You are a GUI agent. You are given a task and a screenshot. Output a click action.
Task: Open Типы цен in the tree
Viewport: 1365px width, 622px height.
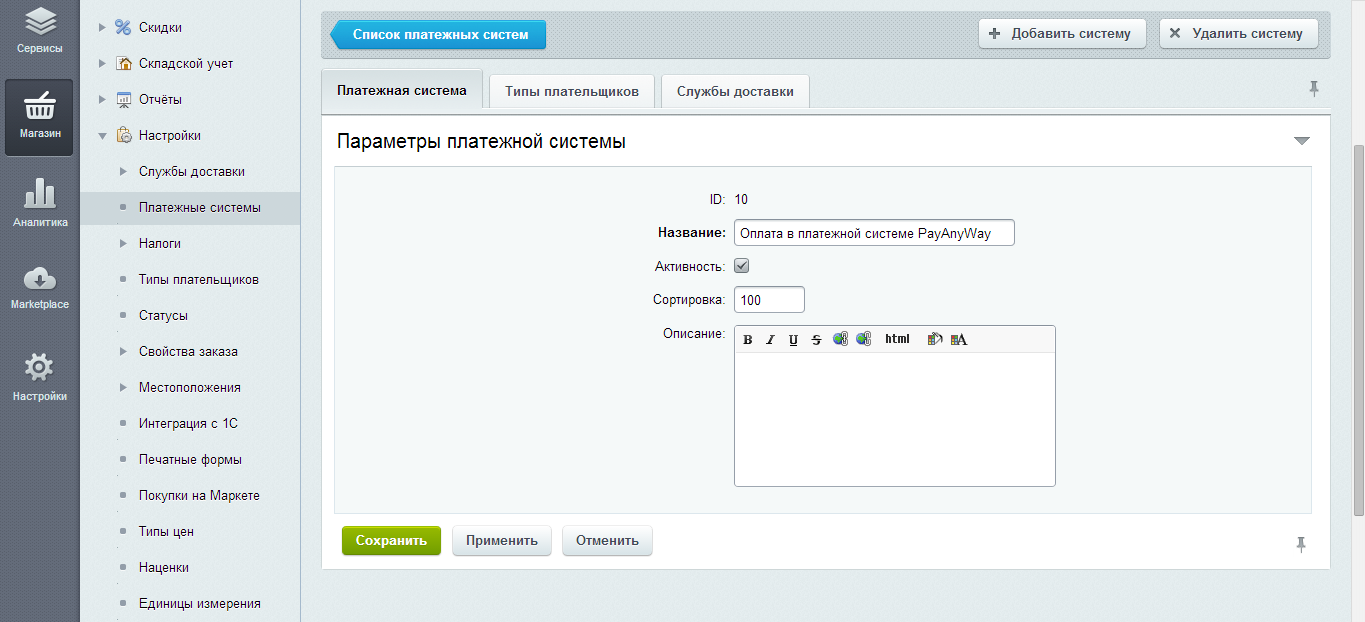166,531
